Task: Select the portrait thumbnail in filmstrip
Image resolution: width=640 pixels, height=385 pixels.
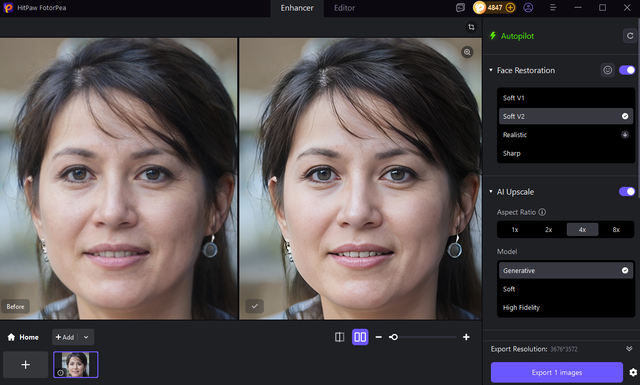Action: pos(76,364)
